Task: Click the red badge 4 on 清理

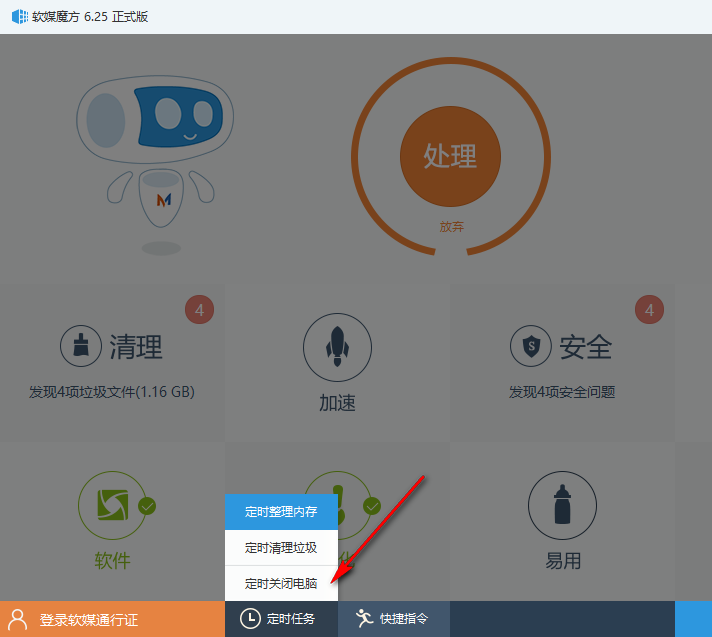Action: (x=199, y=310)
